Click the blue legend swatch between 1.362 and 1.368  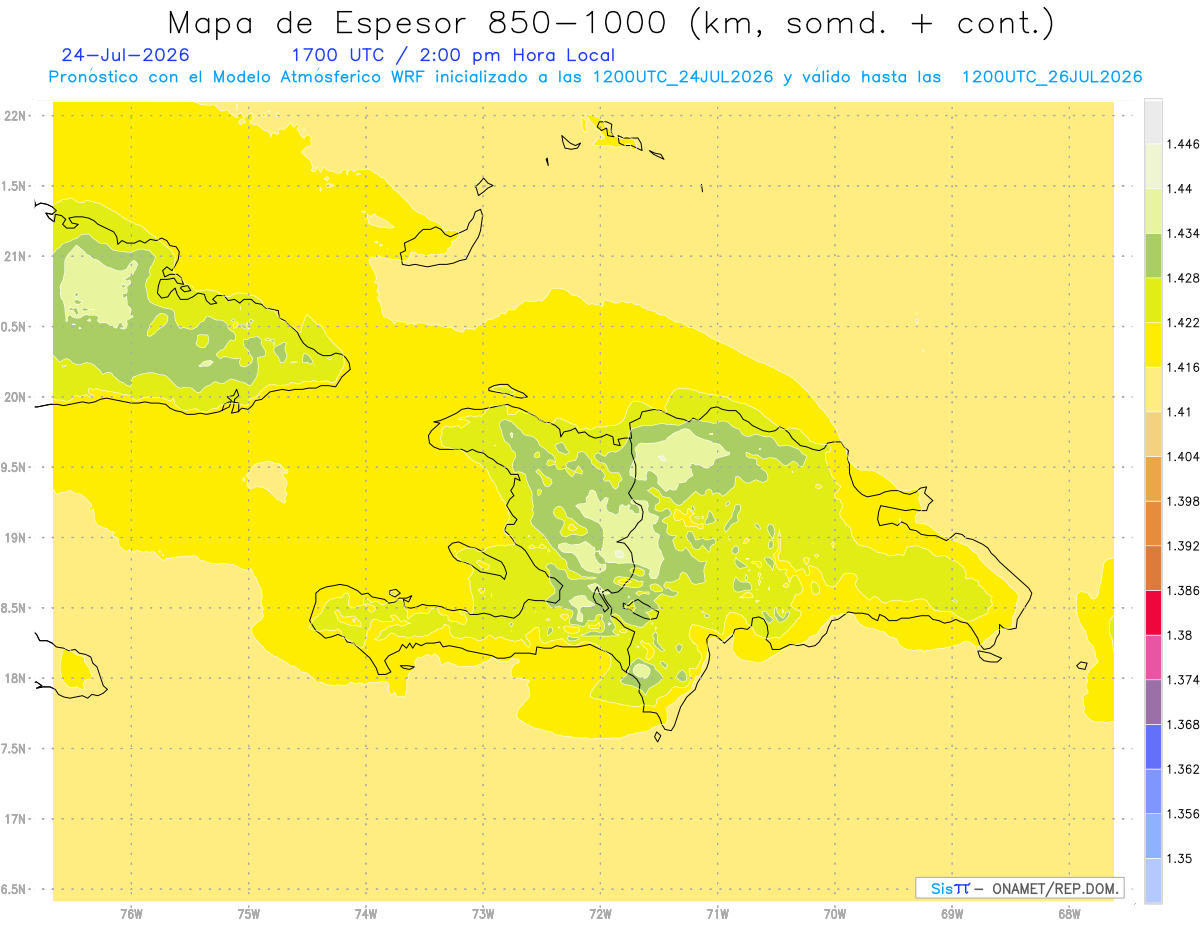tap(1153, 746)
